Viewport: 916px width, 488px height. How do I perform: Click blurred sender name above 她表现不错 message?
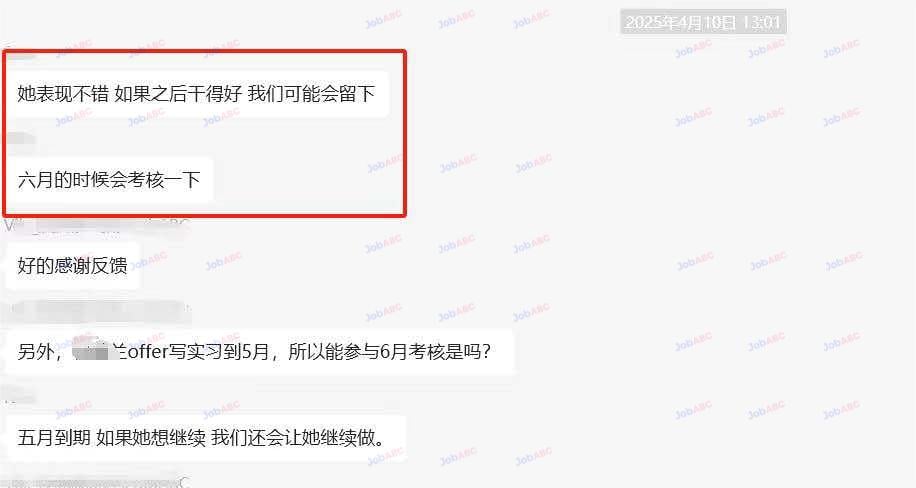20,53
